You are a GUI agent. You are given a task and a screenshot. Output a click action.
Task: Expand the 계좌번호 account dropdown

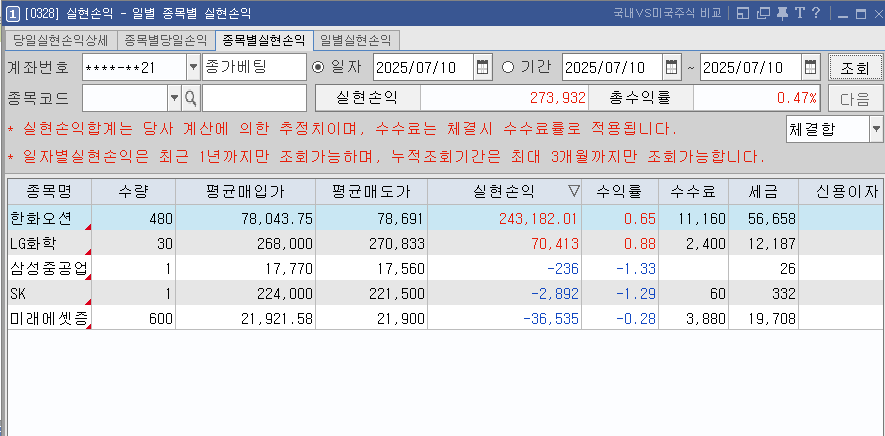click(193, 67)
